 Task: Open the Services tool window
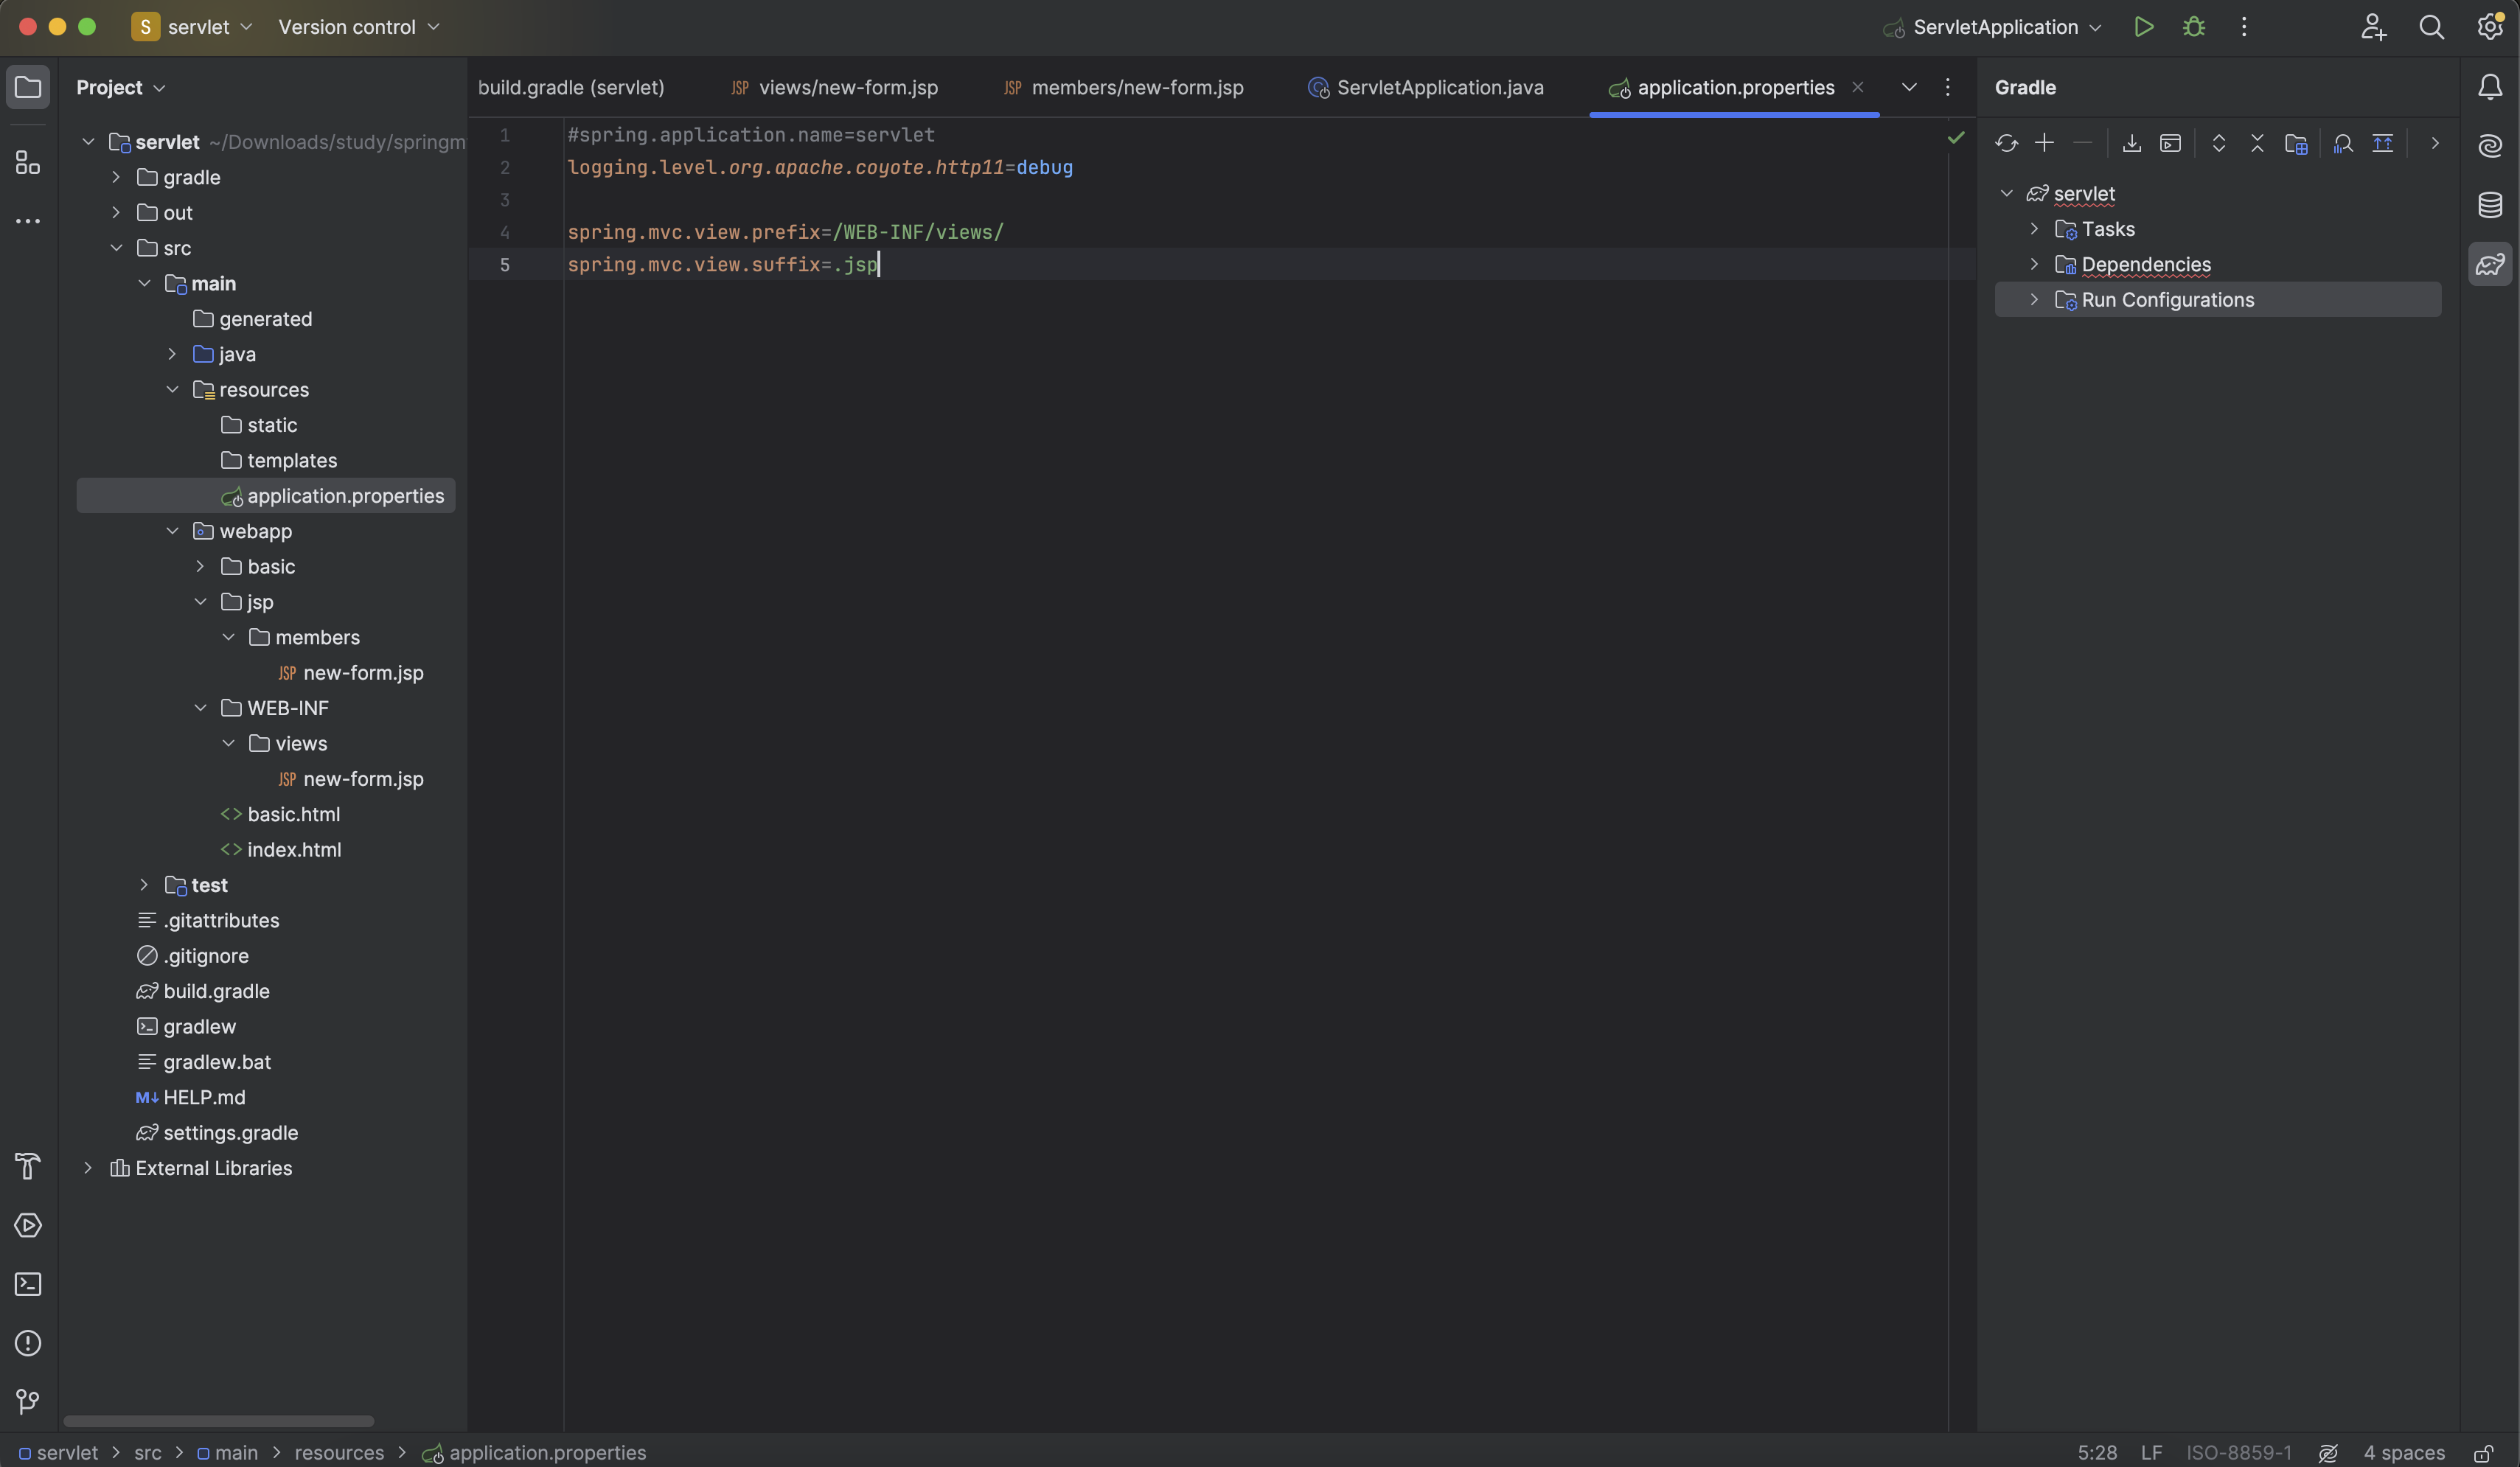pyautogui.click(x=28, y=1225)
